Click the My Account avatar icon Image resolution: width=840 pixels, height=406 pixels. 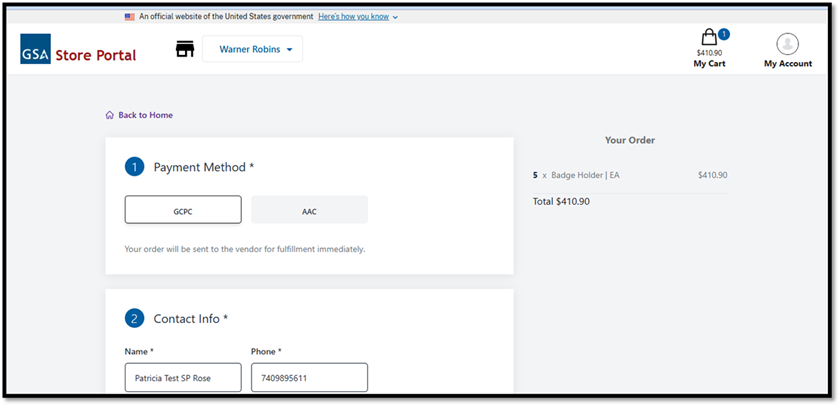click(788, 44)
